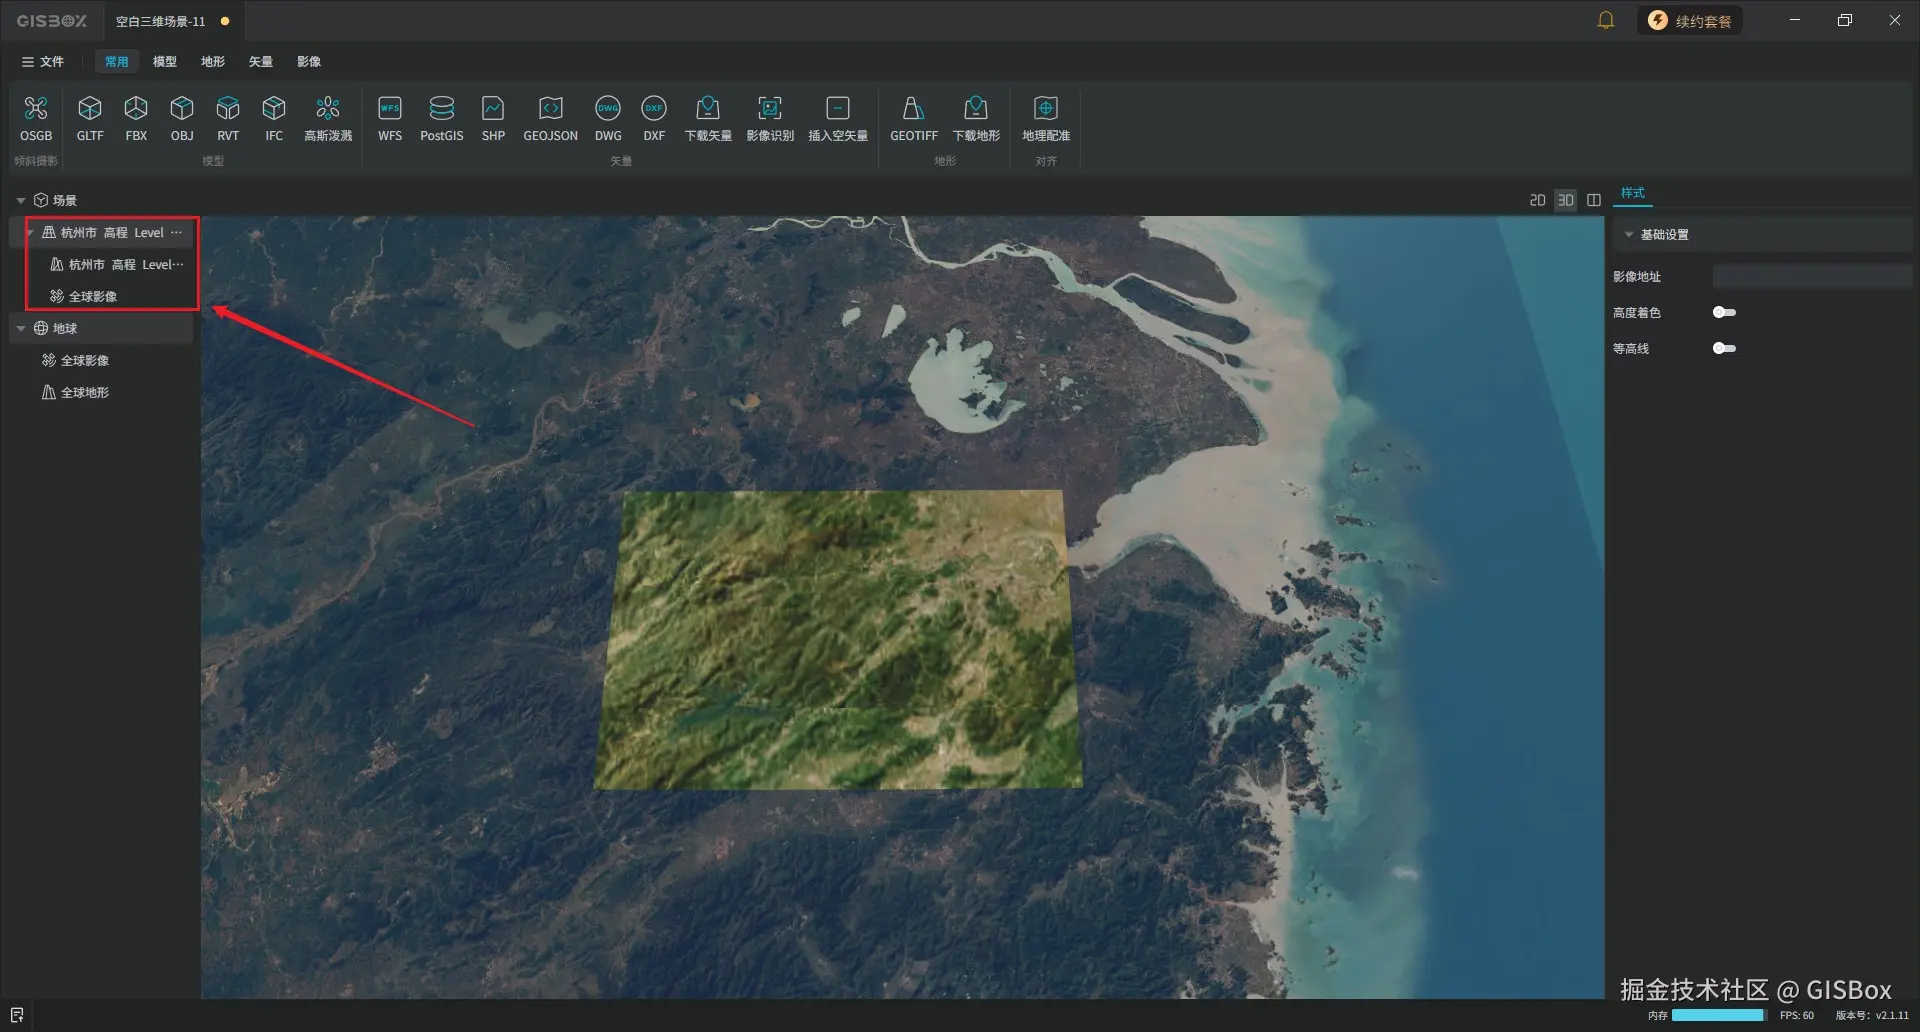Click the FPS: 60 status readout
Image resolution: width=1920 pixels, height=1032 pixels.
pyautogui.click(x=1797, y=1015)
